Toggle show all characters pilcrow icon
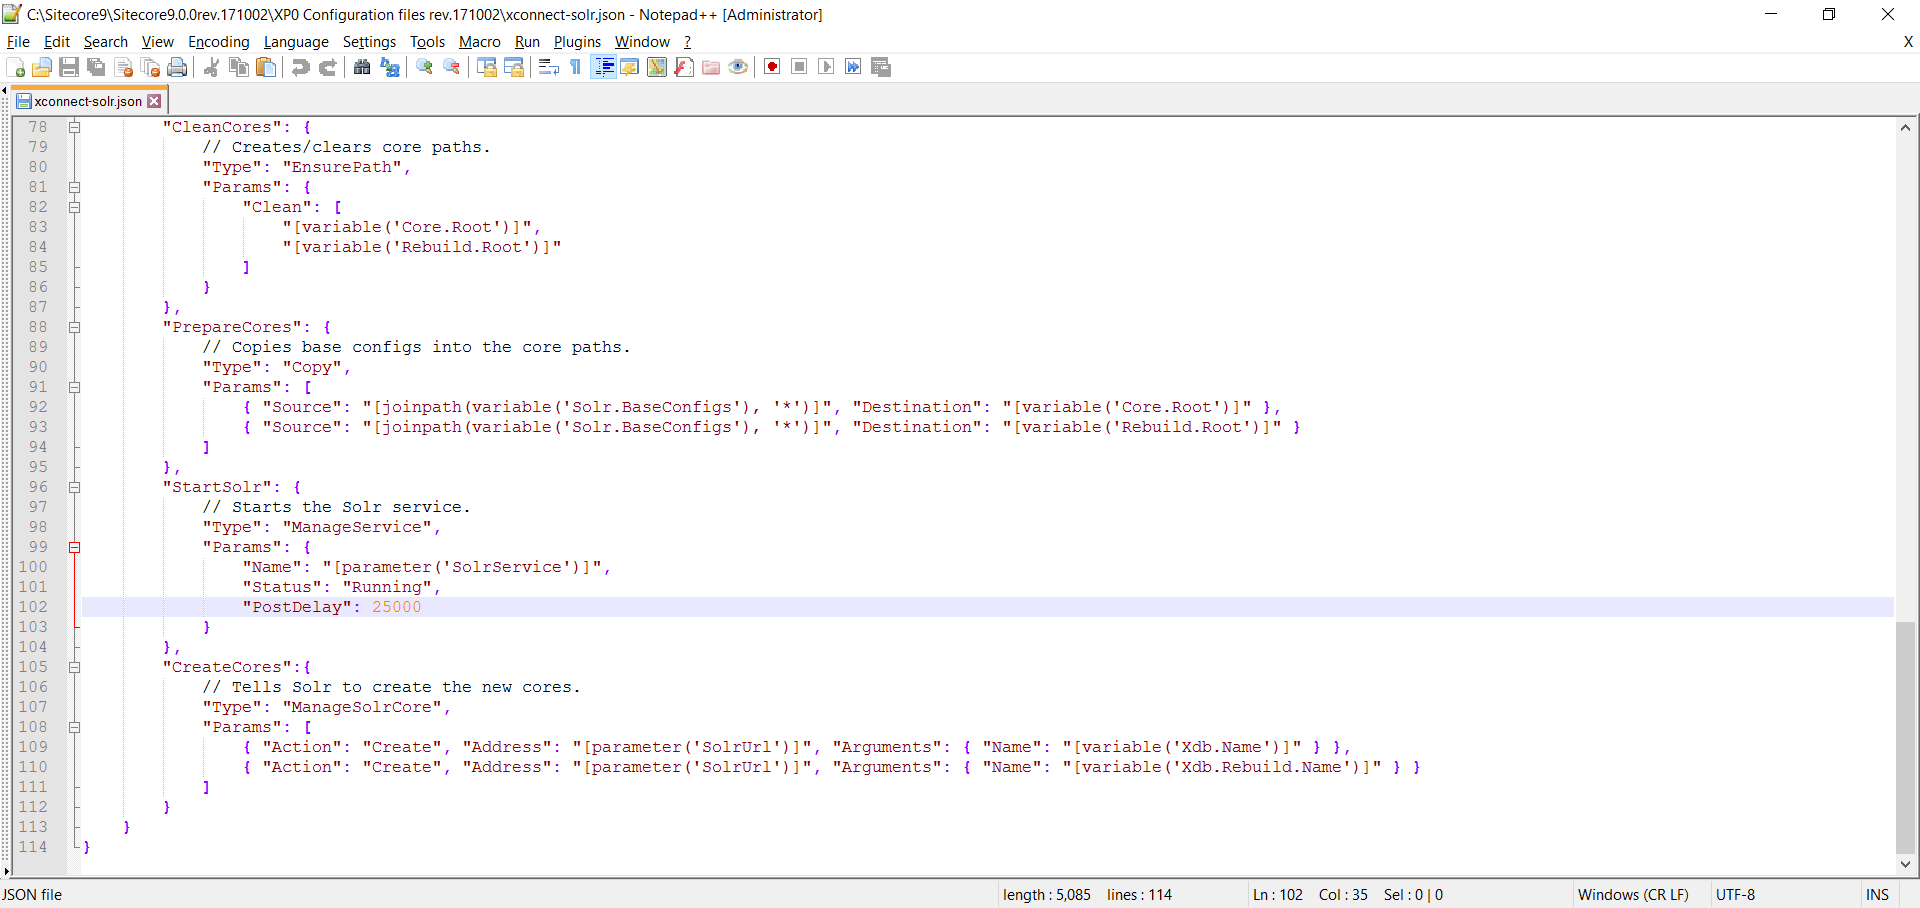Viewport: 1920px width, 908px height. (576, 67)
